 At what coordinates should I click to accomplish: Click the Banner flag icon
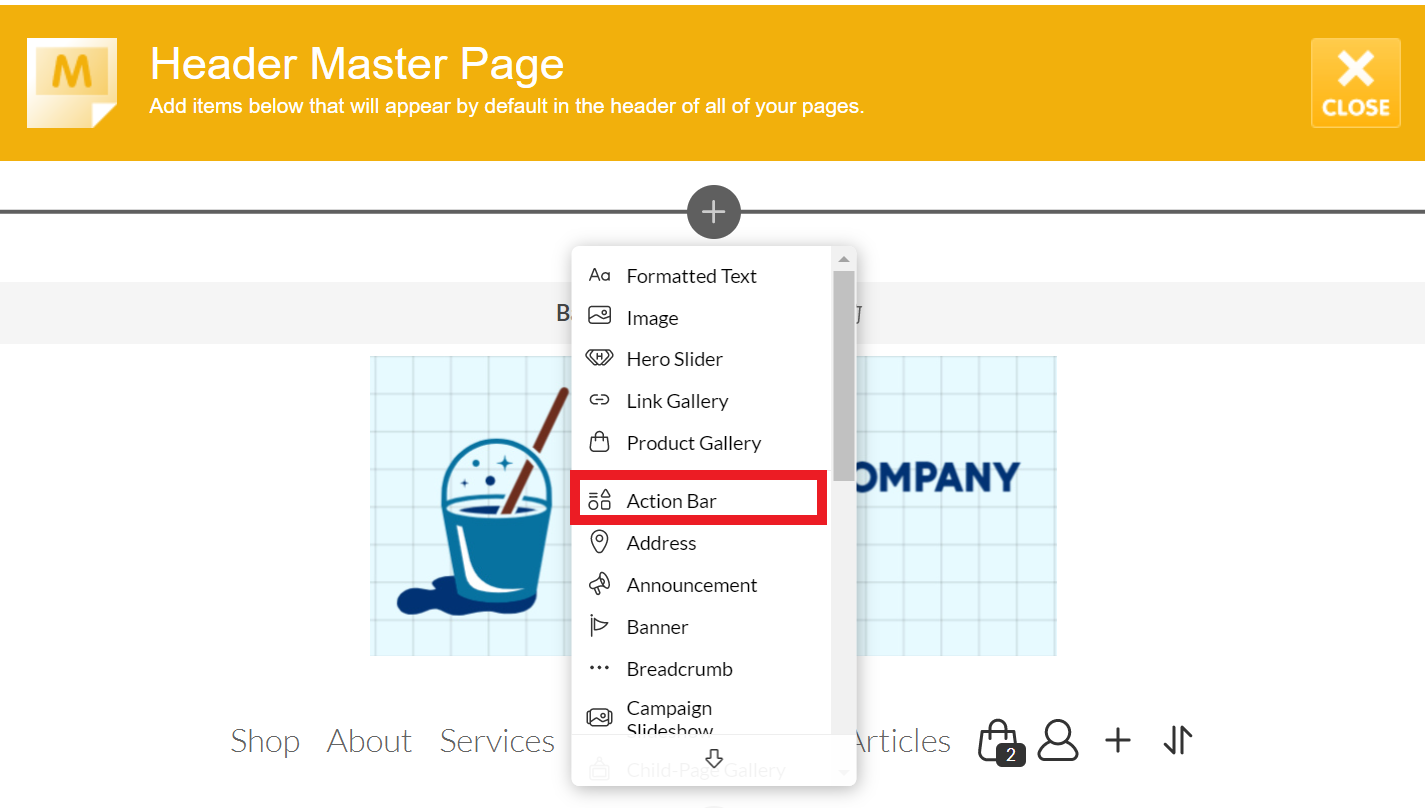coord(599,626)
